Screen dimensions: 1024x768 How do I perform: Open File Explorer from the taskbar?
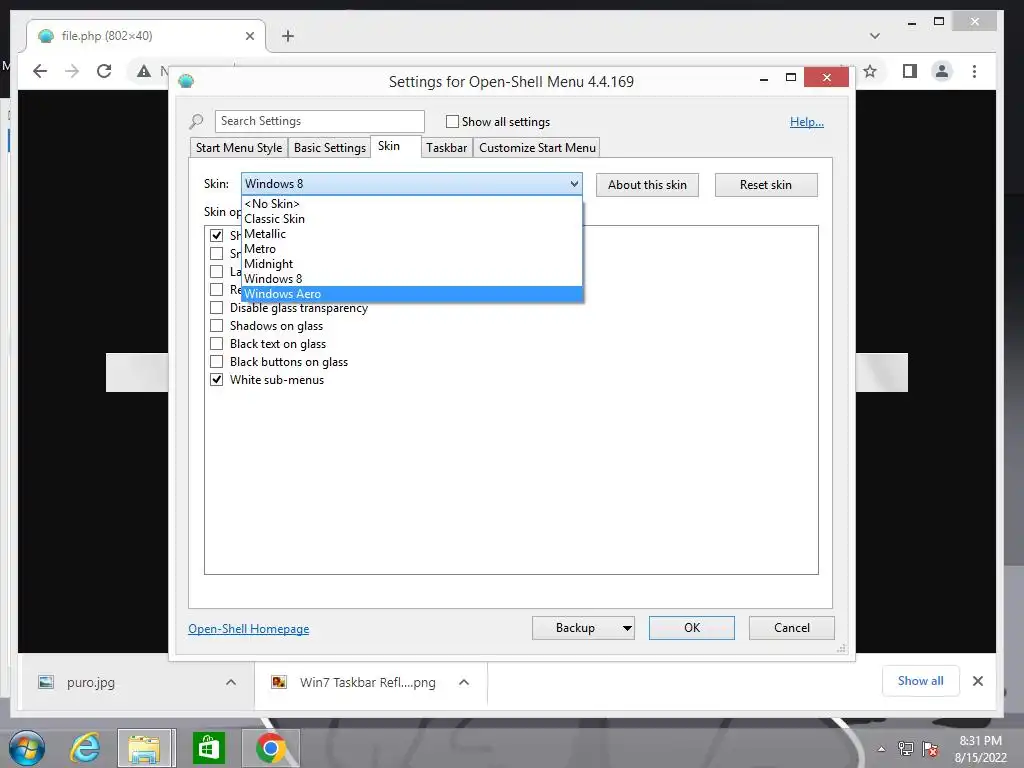tap(146, 748)
